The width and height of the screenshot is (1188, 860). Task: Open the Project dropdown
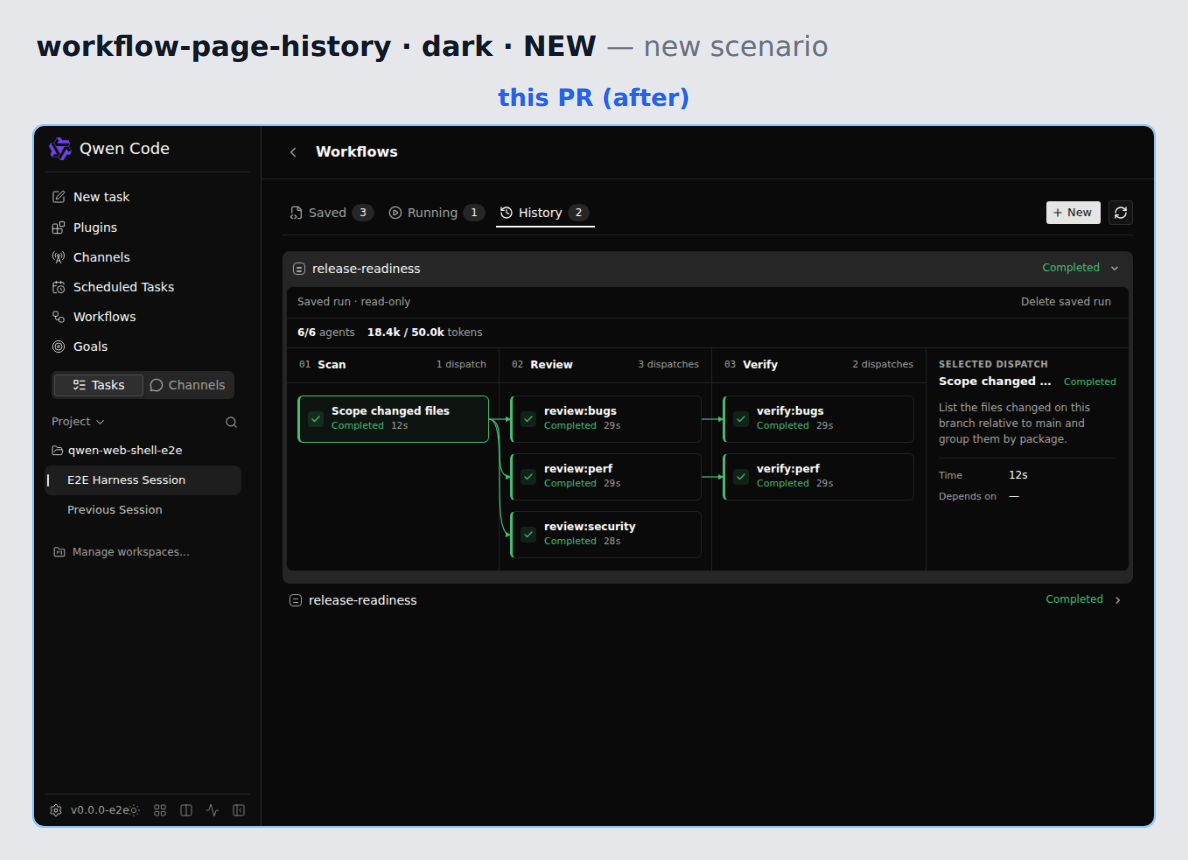click(77, 421)
